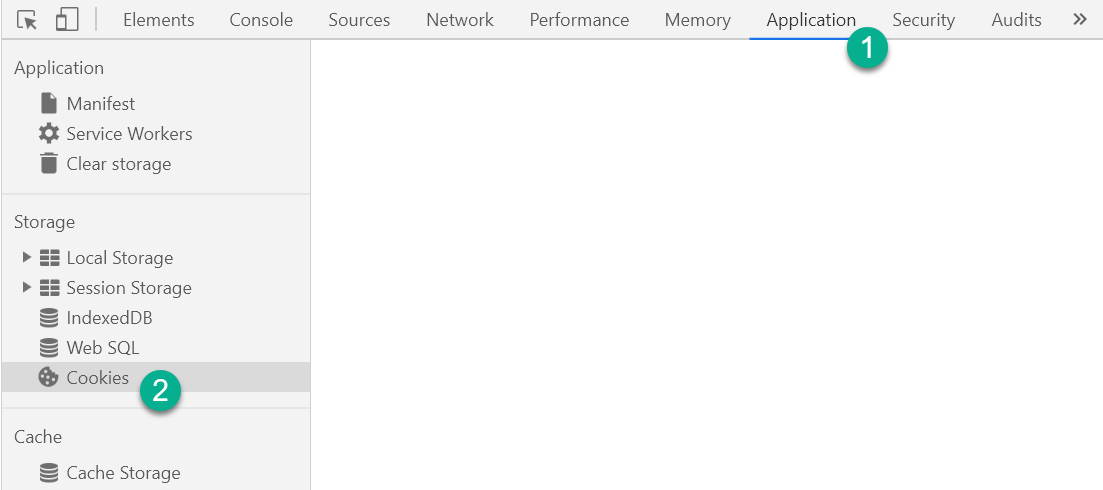This screenshot has width=1103, height=490.
Task: Show more DevTools tabs via chevron
Action: click(1080, 20)
